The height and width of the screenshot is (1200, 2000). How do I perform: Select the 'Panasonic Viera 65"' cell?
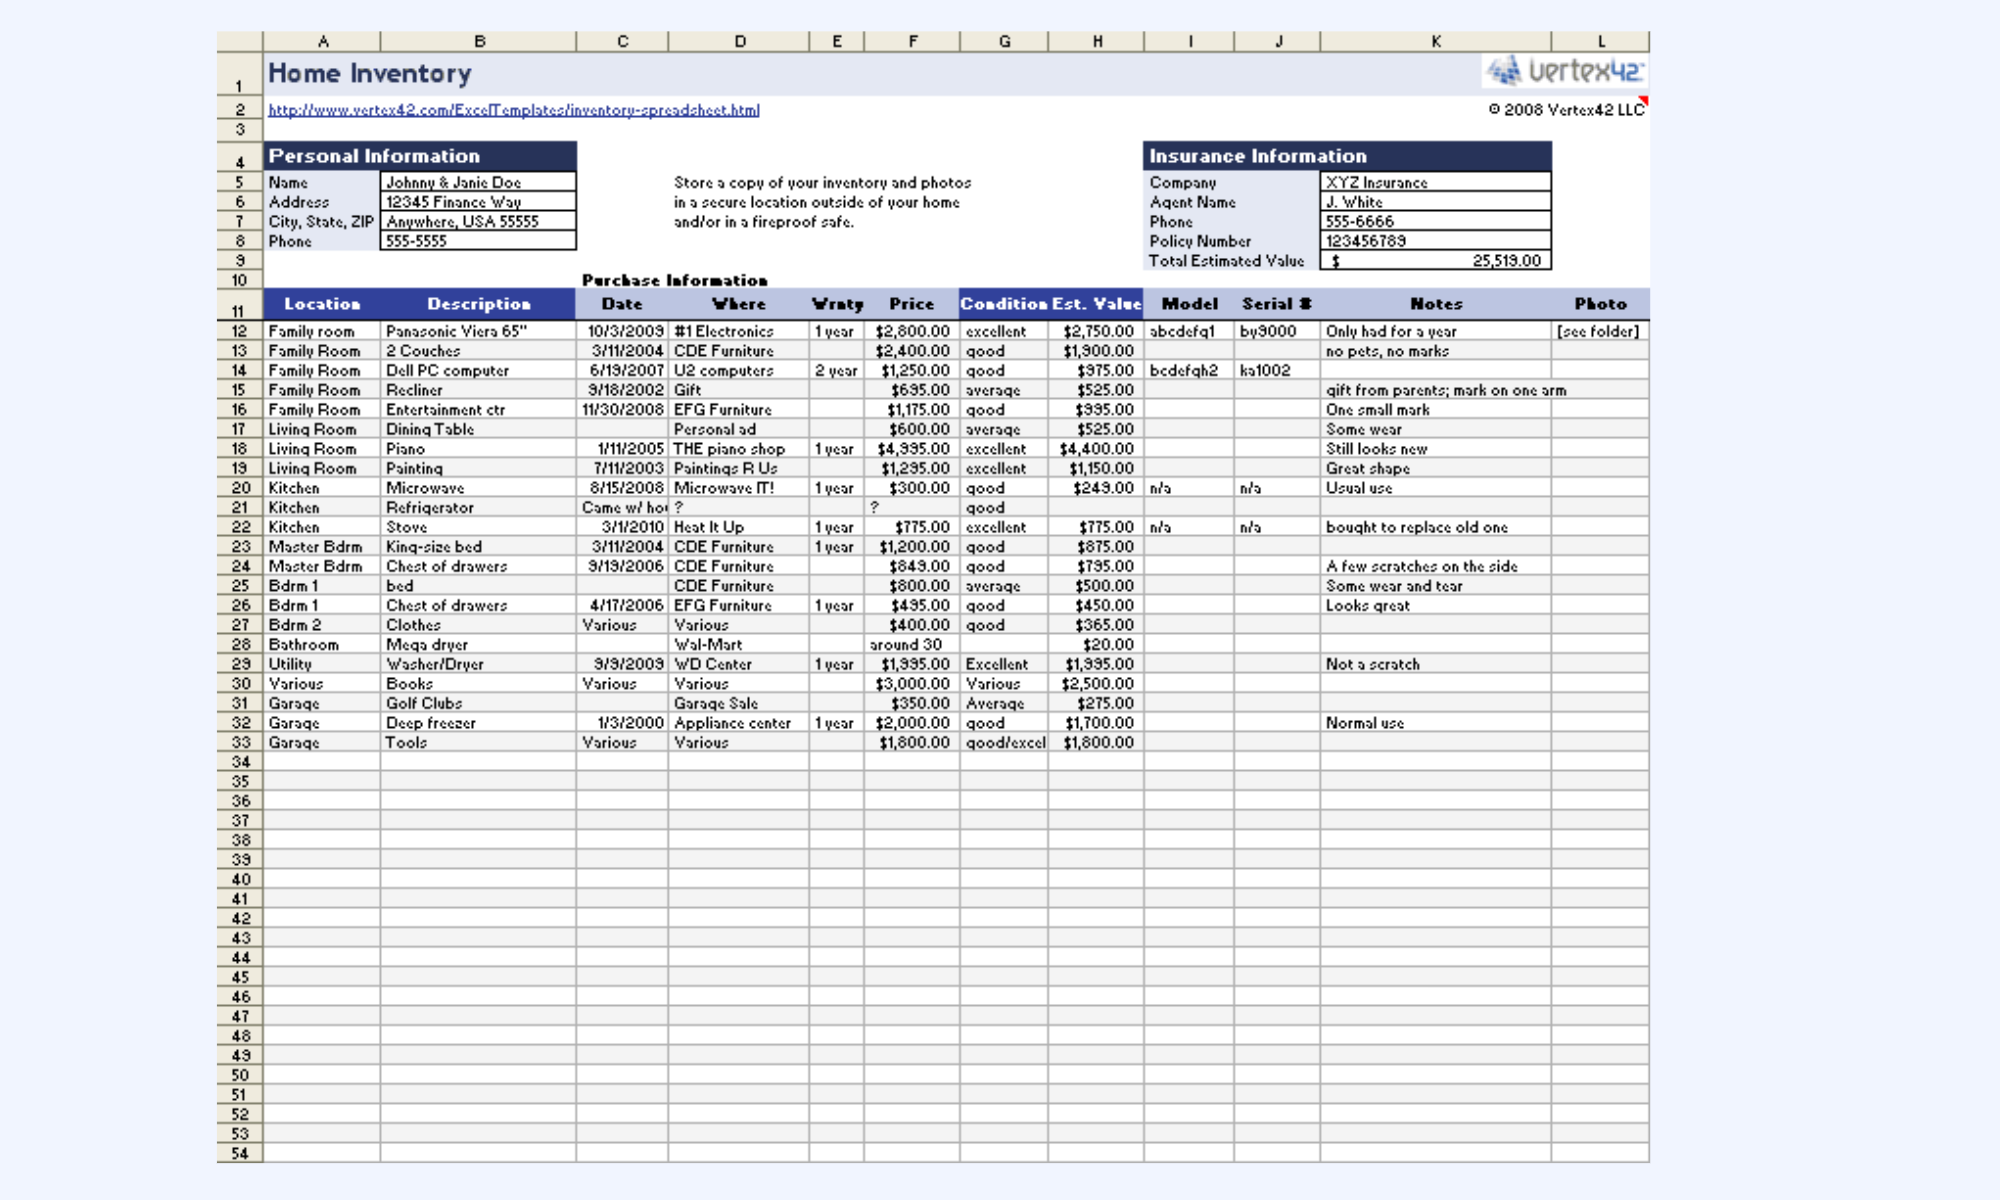point(478,331)
